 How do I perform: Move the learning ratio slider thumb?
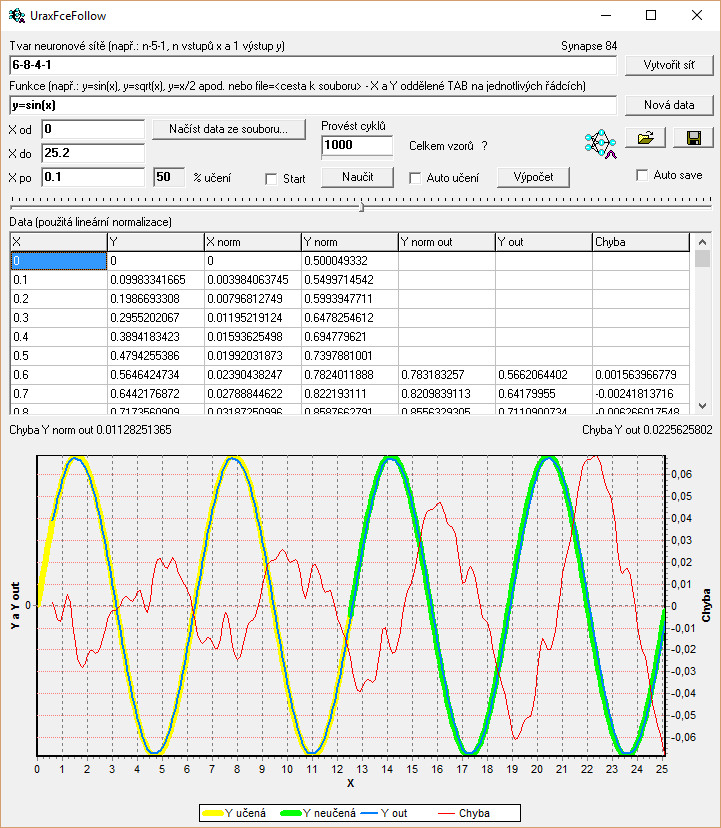coord(361,206)
